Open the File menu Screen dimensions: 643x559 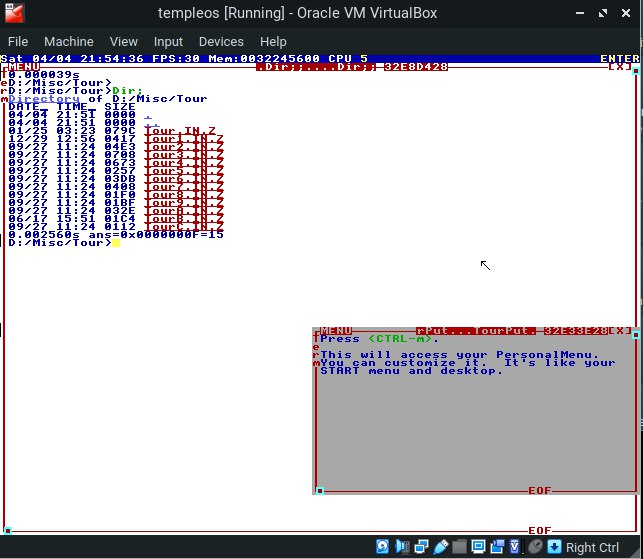(x=18, y=41)
